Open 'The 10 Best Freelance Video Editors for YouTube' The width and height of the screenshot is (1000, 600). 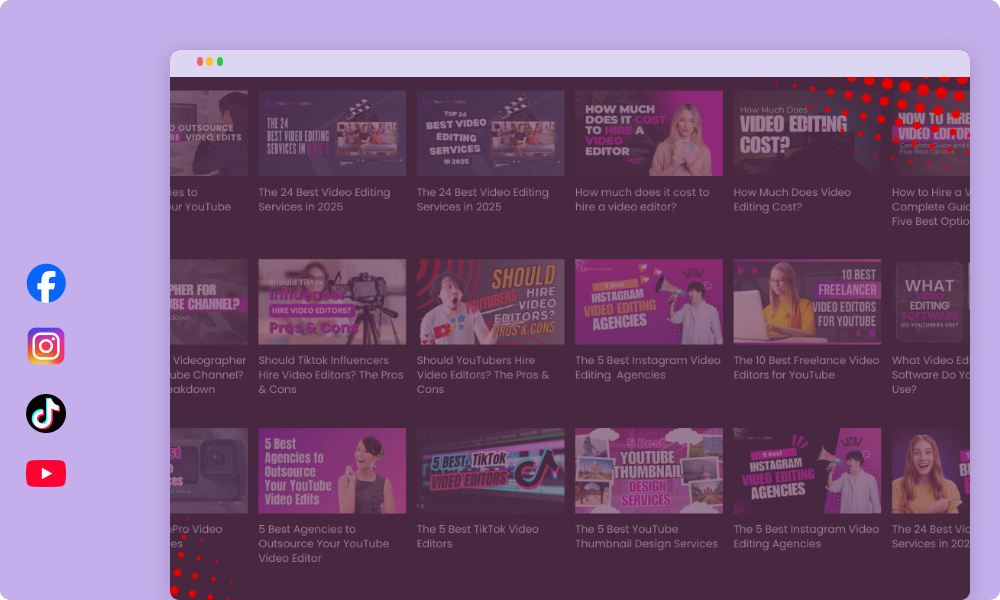point(806,367)
